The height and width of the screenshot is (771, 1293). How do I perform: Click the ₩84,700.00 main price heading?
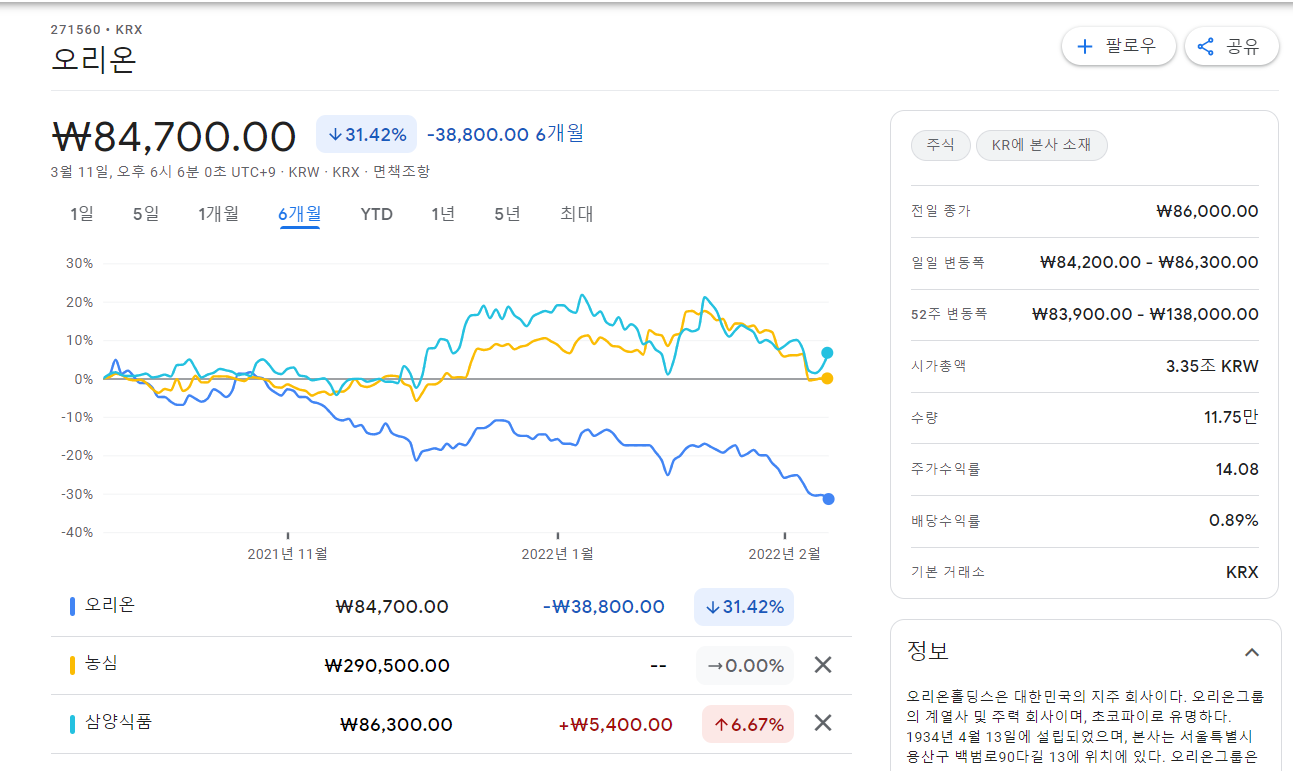click(174, 136)
